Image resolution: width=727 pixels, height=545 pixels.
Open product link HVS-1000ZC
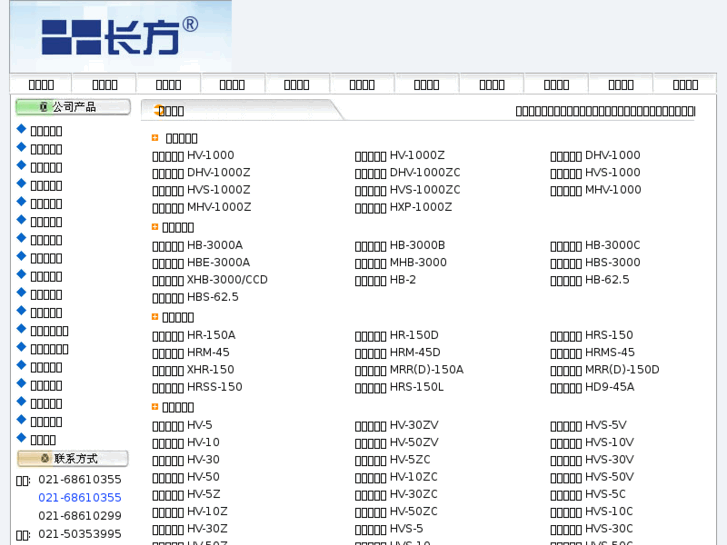(x=408, y=190)
